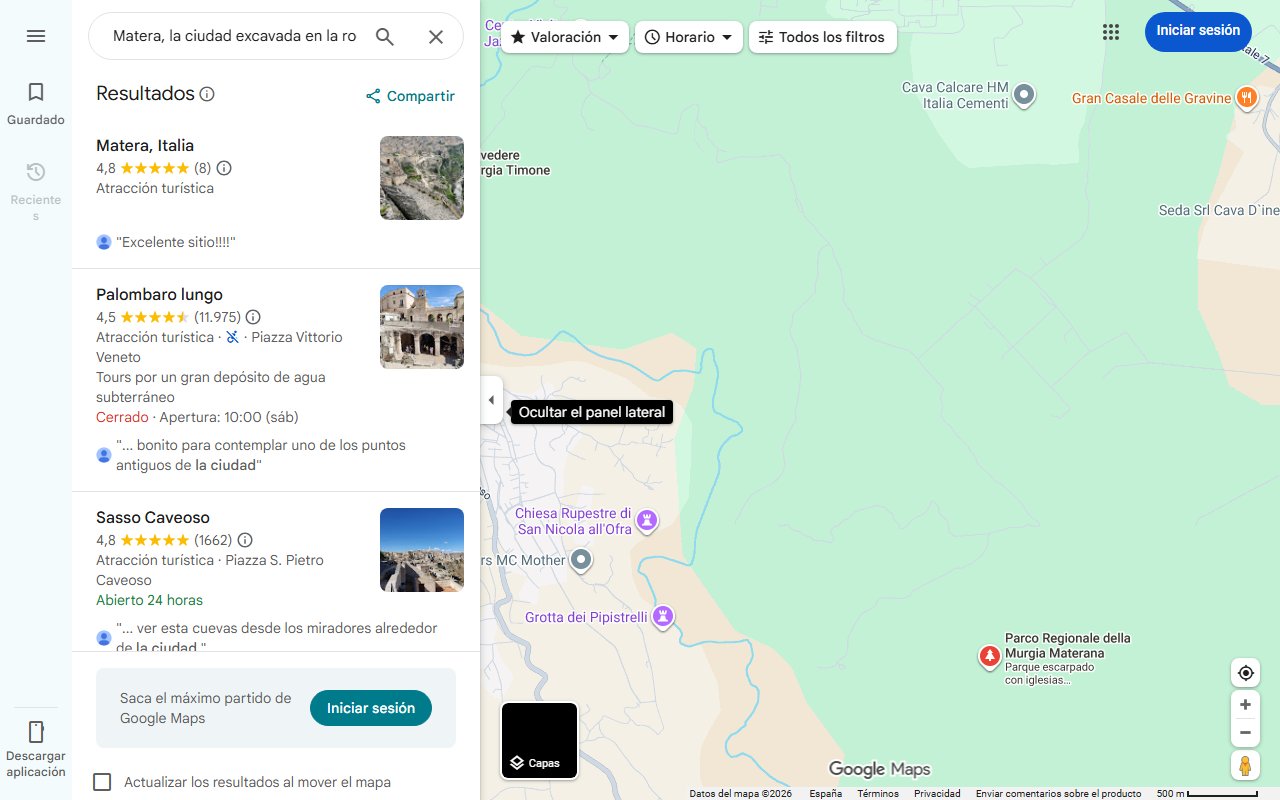Zoom in with the plus control

(1245, 704)
